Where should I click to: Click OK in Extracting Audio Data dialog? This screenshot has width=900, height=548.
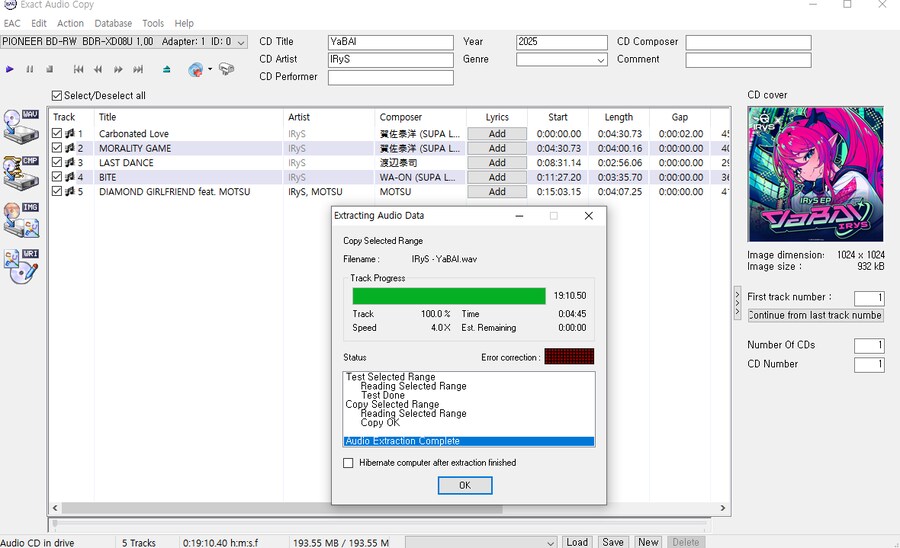(465, 485)
